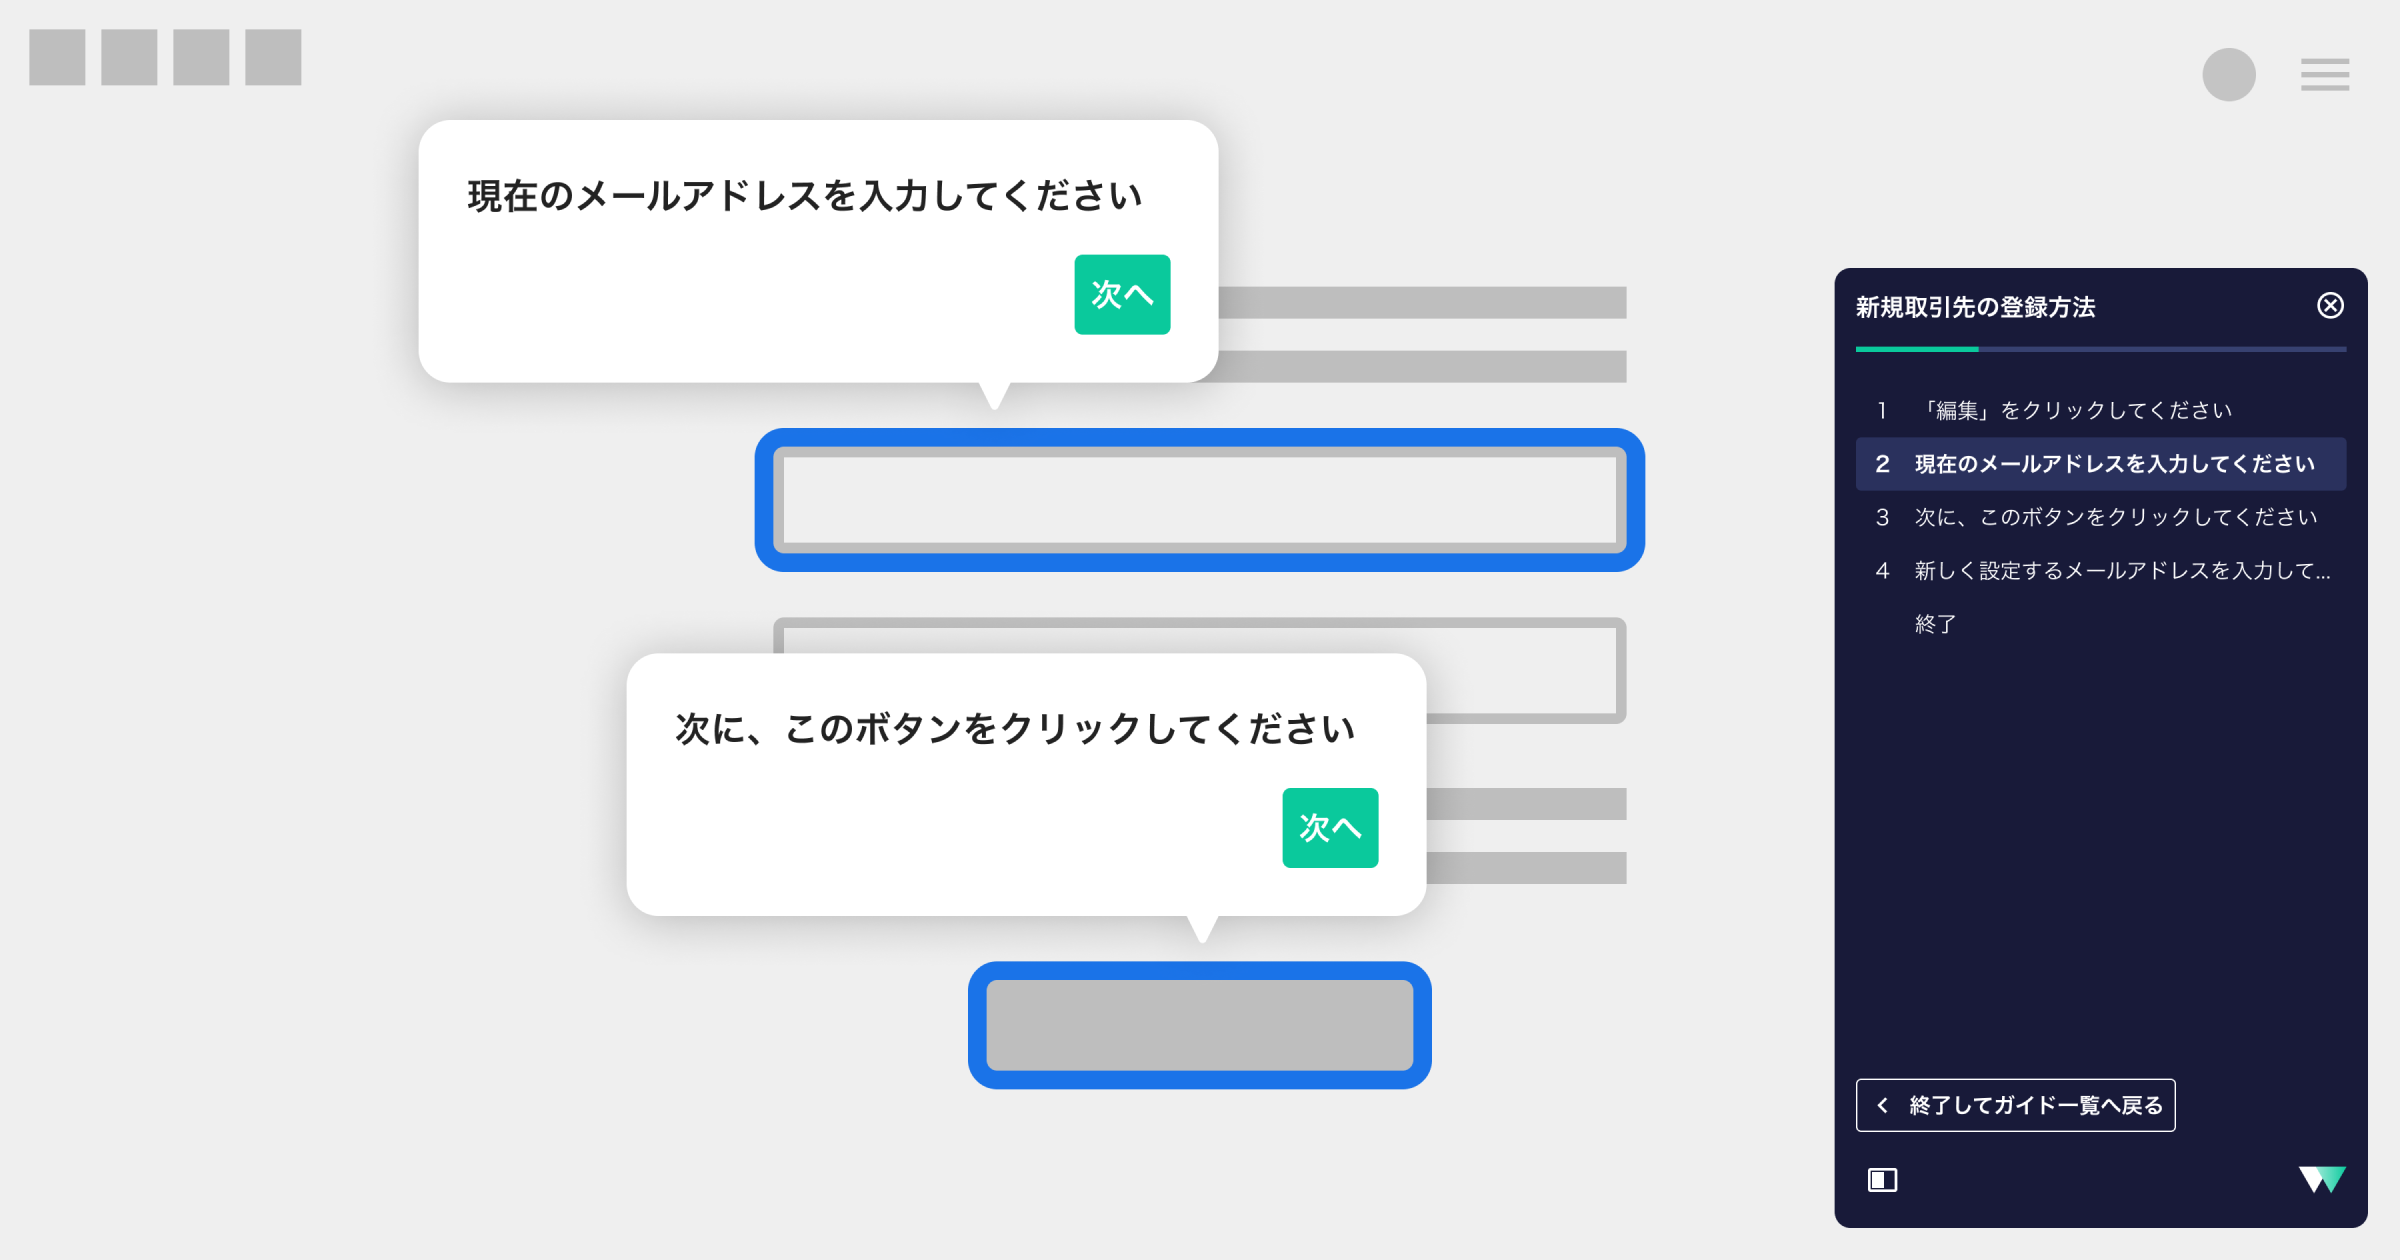This screenshot has width=2400, height=1260.
Task: Click the blue-highlighted gray button
Action: 1199,1025
